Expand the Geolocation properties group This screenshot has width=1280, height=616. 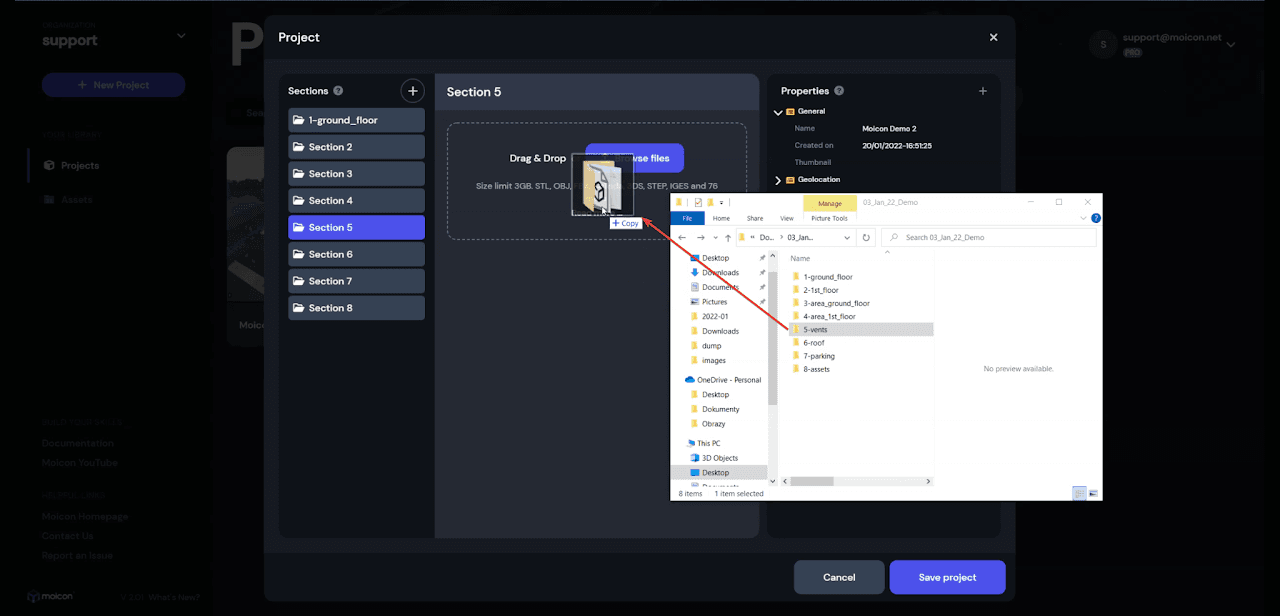779,180
